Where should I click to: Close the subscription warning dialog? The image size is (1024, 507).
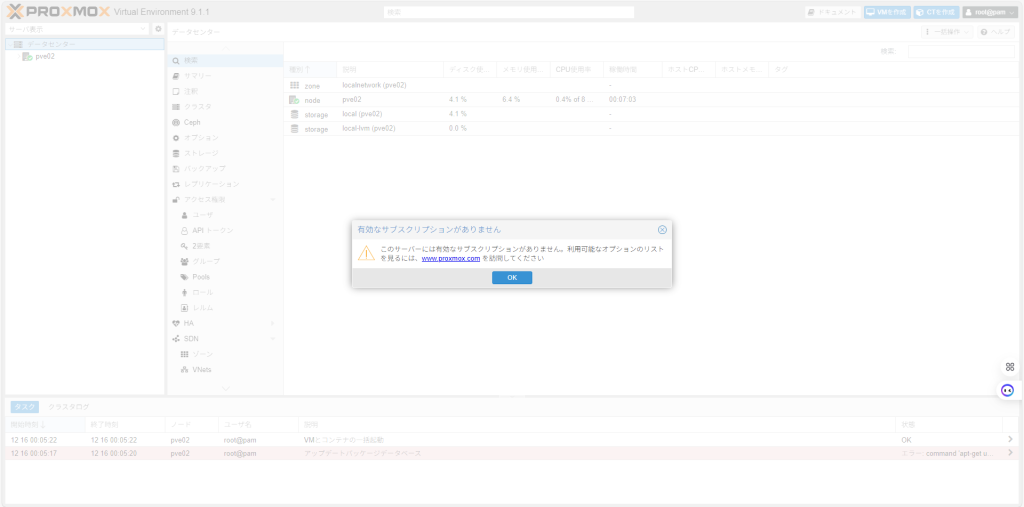(662, 229)
